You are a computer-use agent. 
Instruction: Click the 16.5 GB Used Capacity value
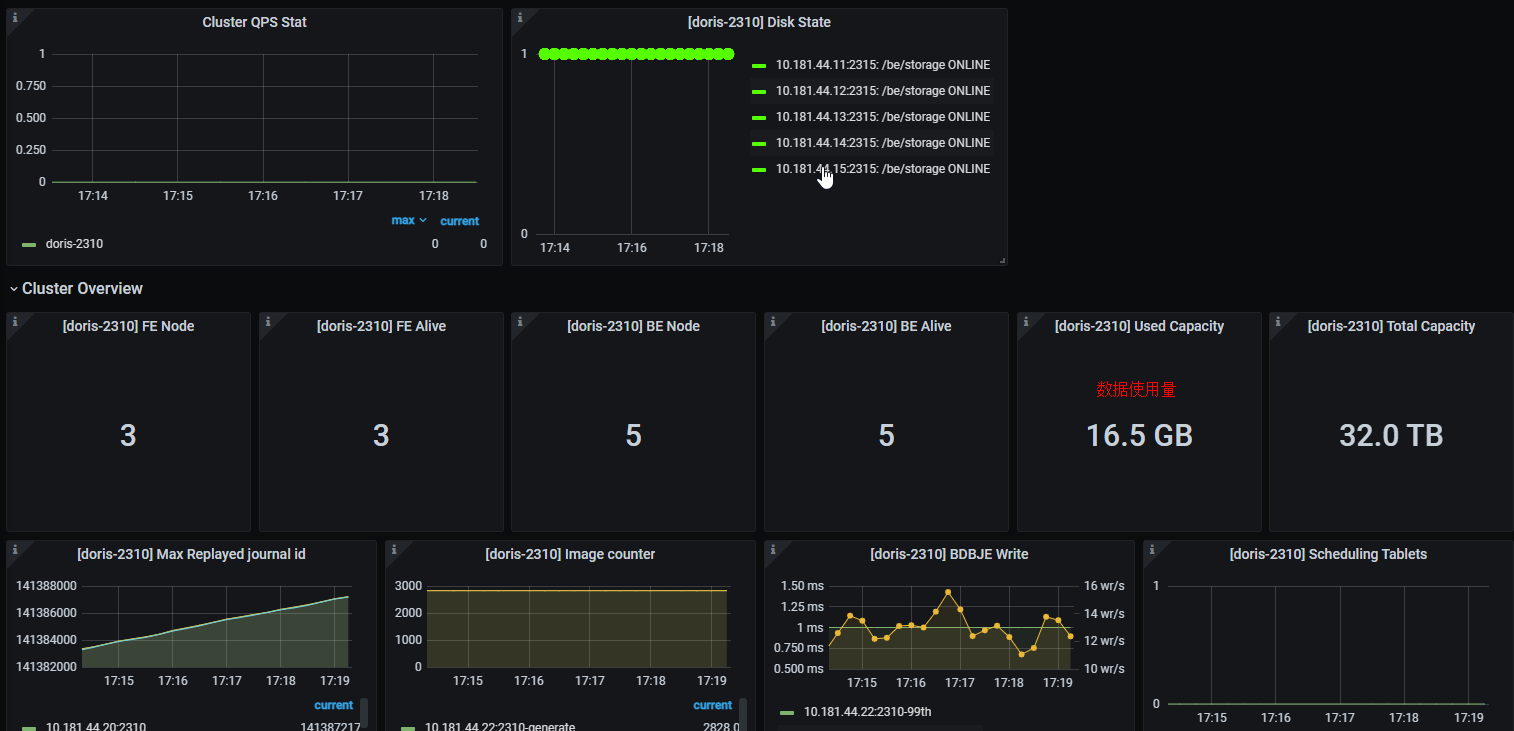tap(1139, 435)
